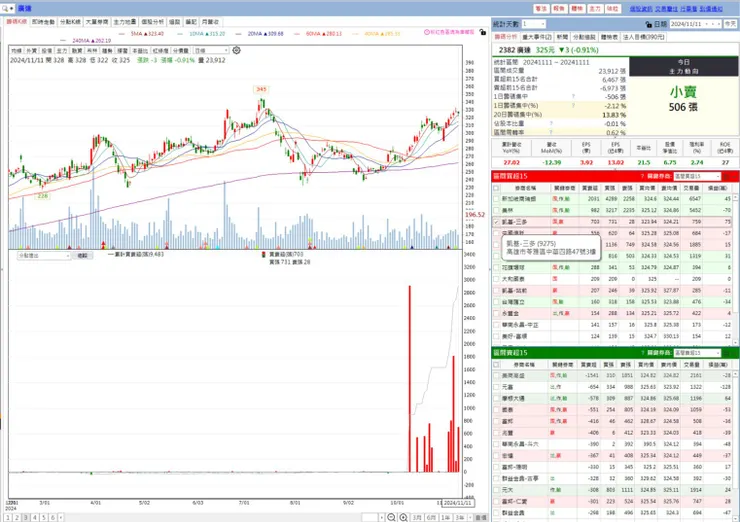Open the stock search magnifier icon
This screenshot has height=522, width=740.
click(x=5, y=8)
